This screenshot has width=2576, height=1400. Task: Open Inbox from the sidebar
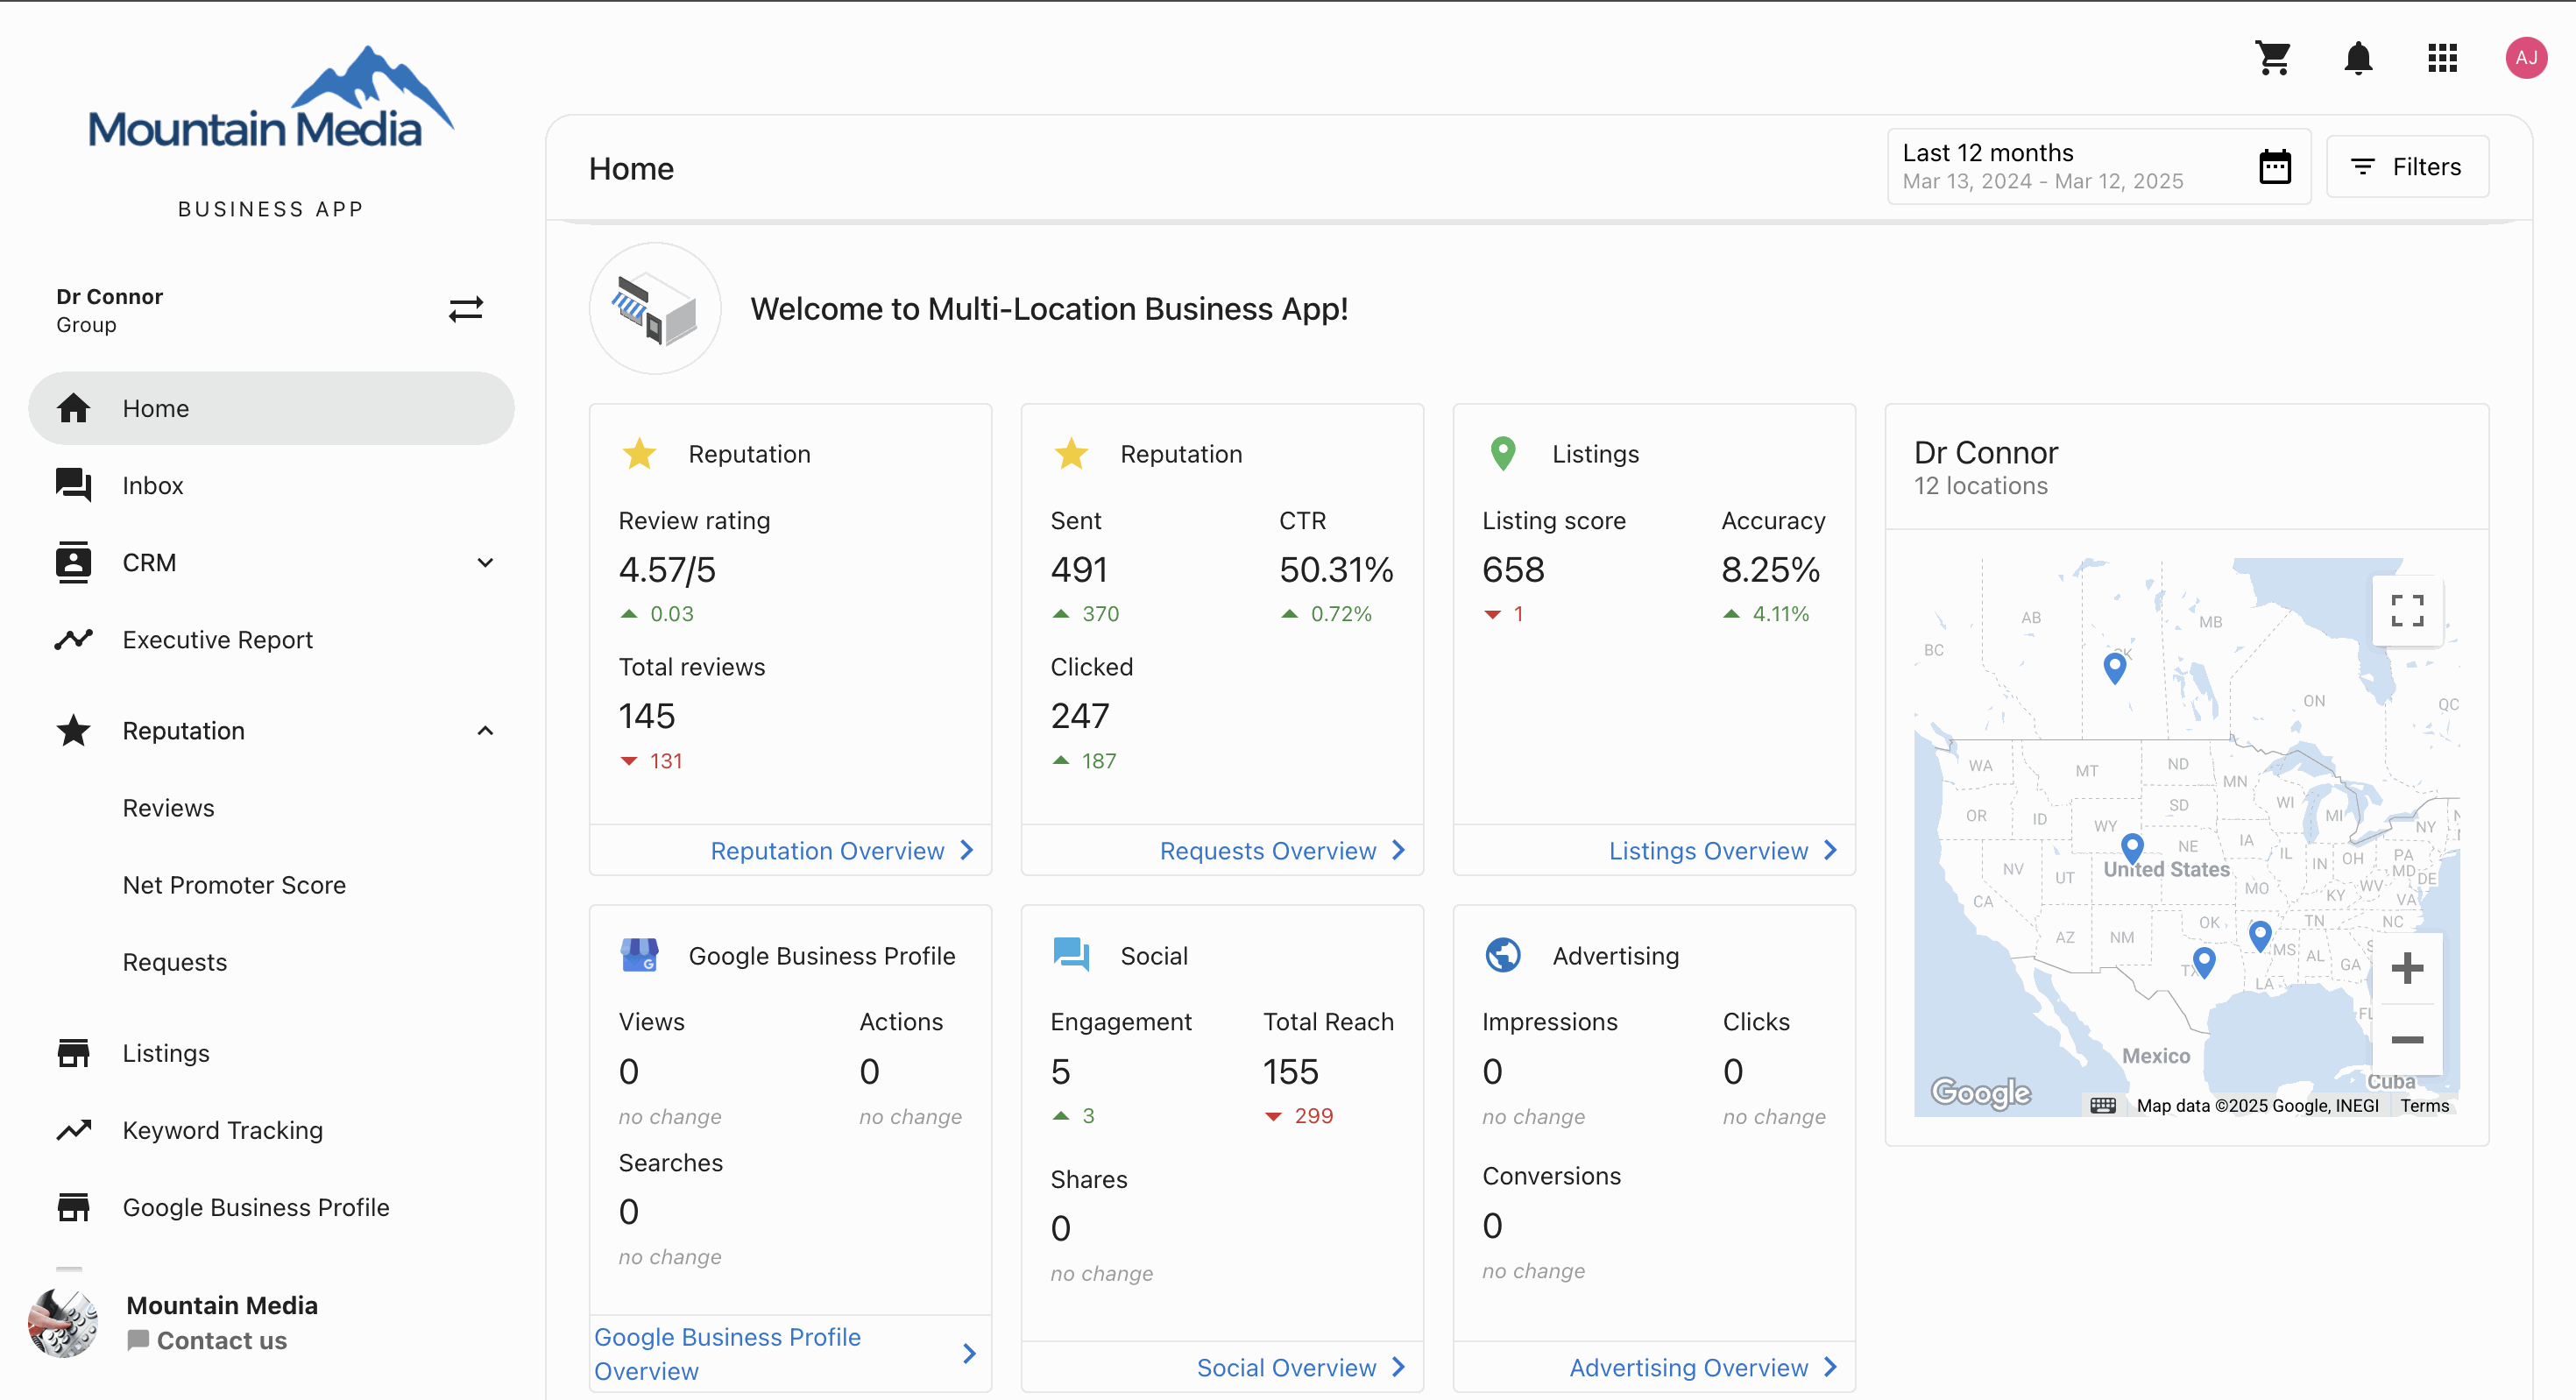[x=271, y=485]
